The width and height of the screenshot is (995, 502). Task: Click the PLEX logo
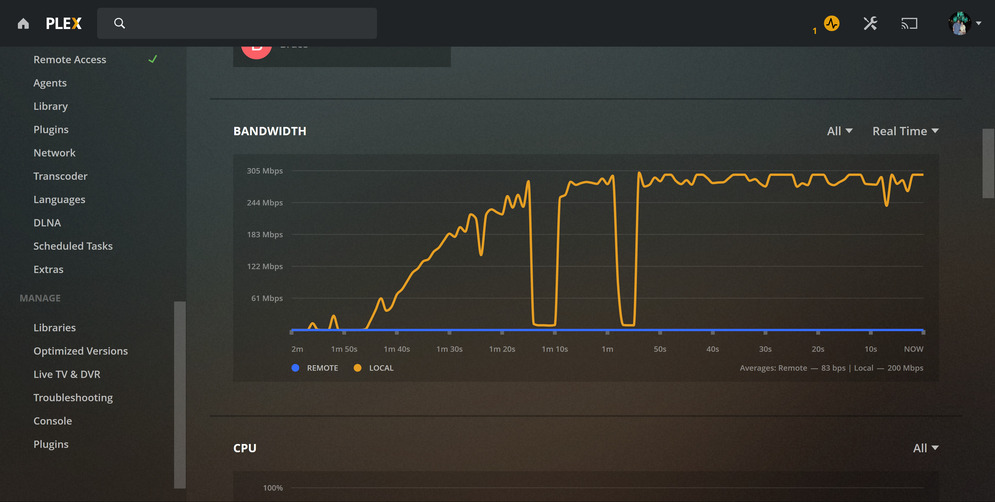pos(63,23)
